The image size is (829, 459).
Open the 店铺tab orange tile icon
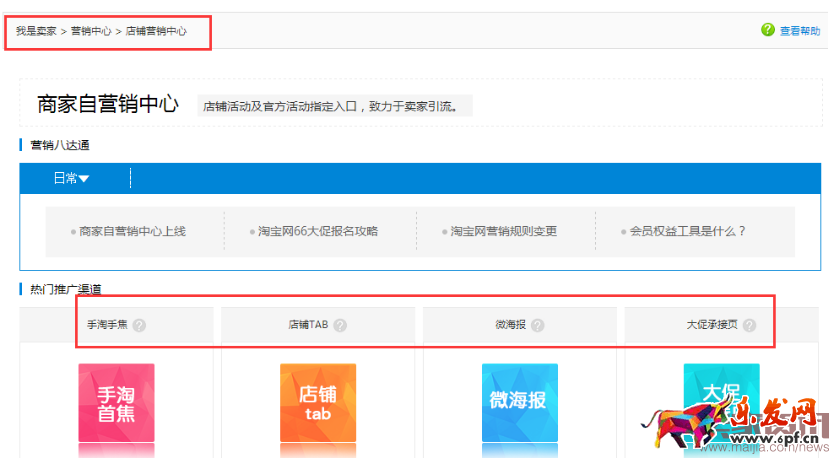[x=318, y=402]
